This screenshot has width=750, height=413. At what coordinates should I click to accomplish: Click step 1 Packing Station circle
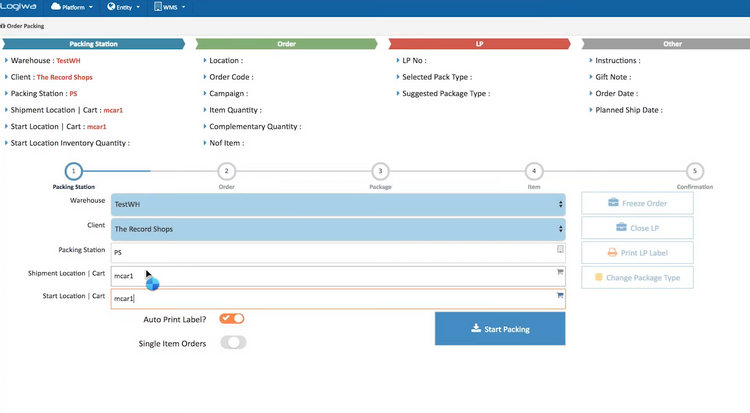point(74,172)
